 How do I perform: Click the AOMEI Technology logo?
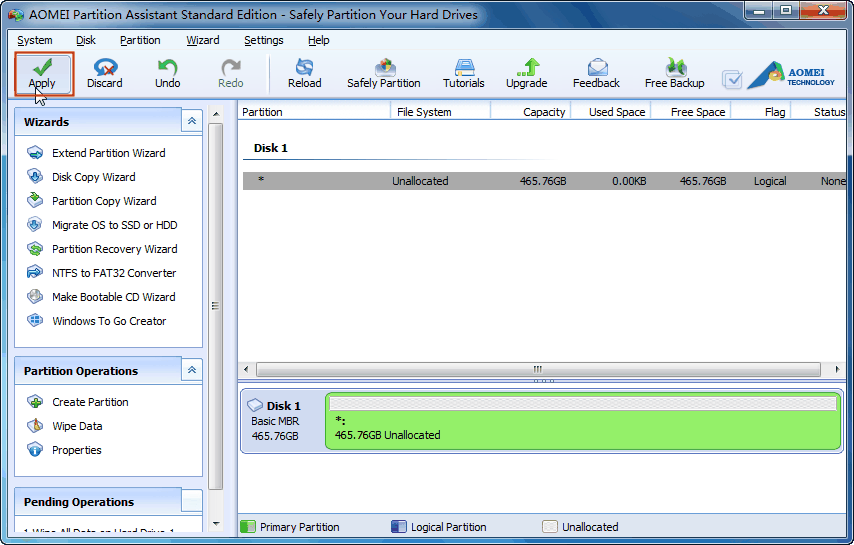coord(791,75)
